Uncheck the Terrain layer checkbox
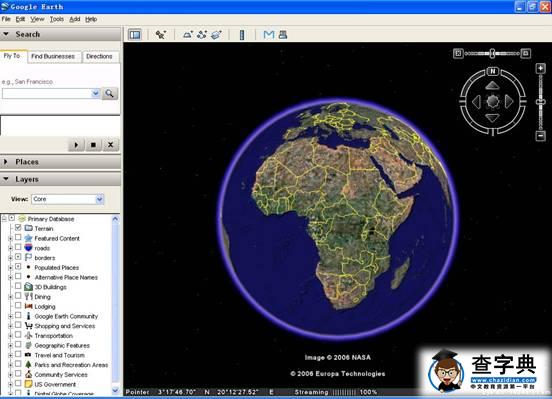552x399 pixels. pyautogui.click(x=18, y=227)
